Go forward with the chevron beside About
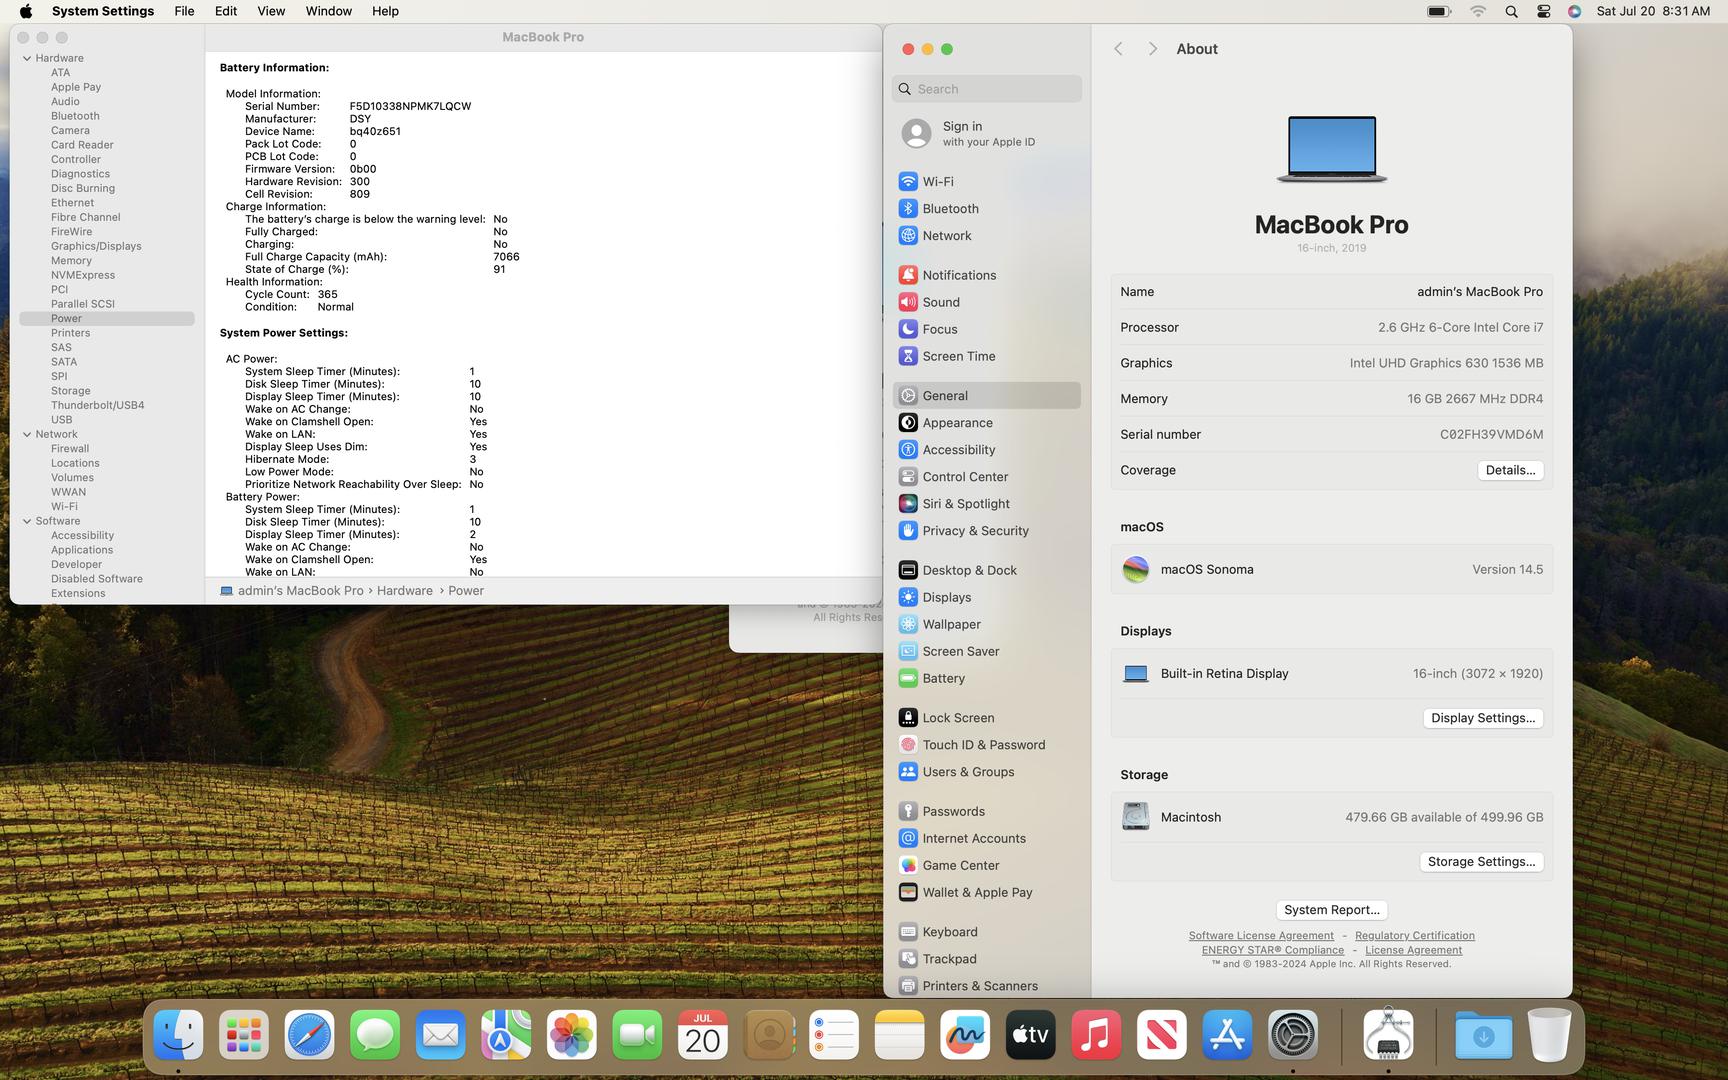The image size is (1728, 1080). click(x=1152, y=49)
